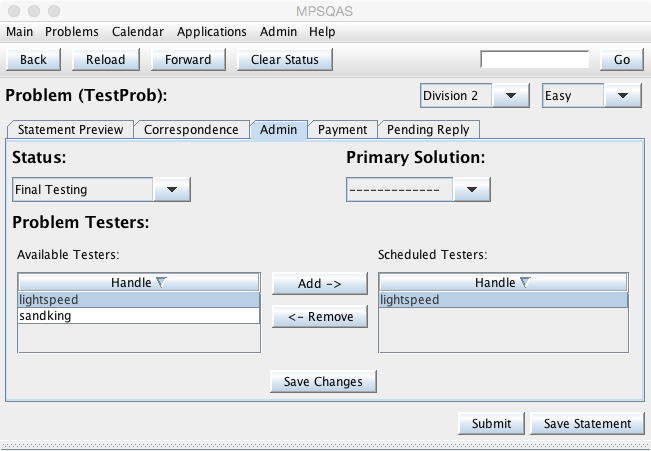Open the Problems menu
651x451 pixels.
click(72, 32)
